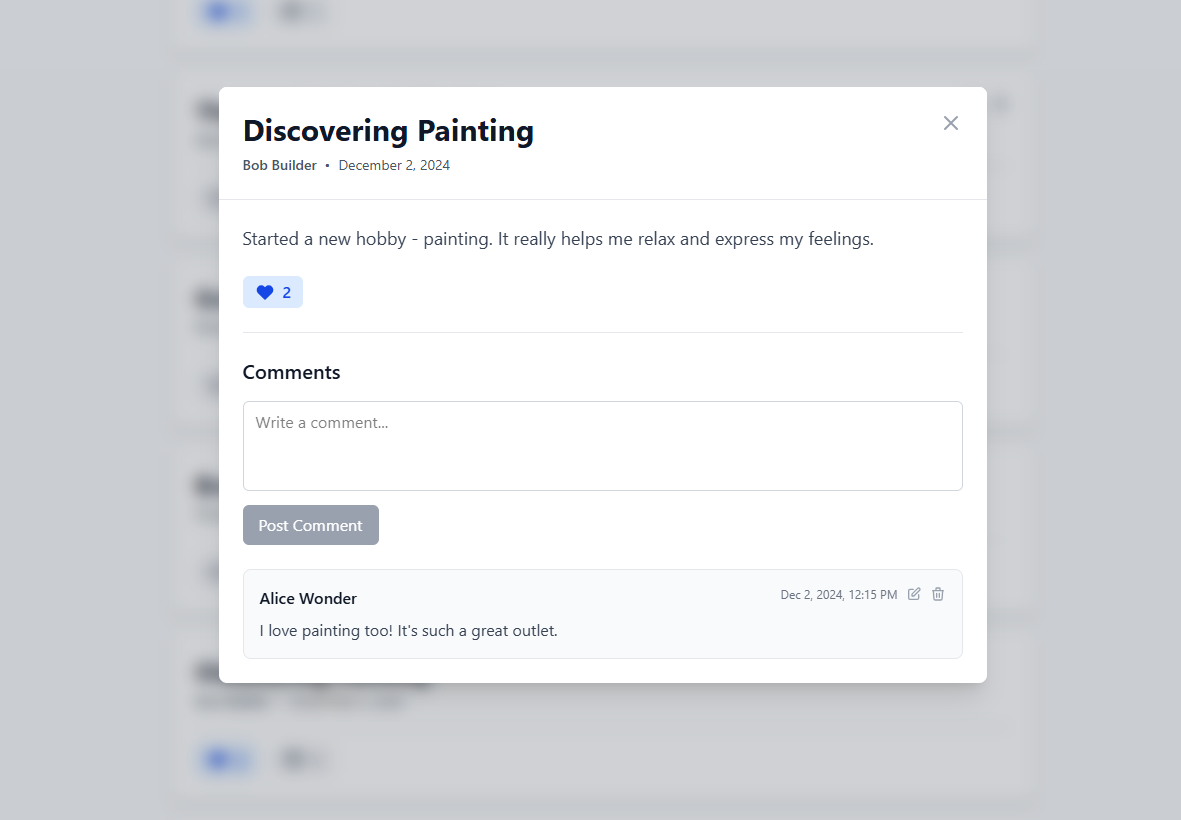Image resolution: width=1181 pixels, height=820 pixels.
Task: Click blurred gray comment button above the dialog
Action: [300, 12]
